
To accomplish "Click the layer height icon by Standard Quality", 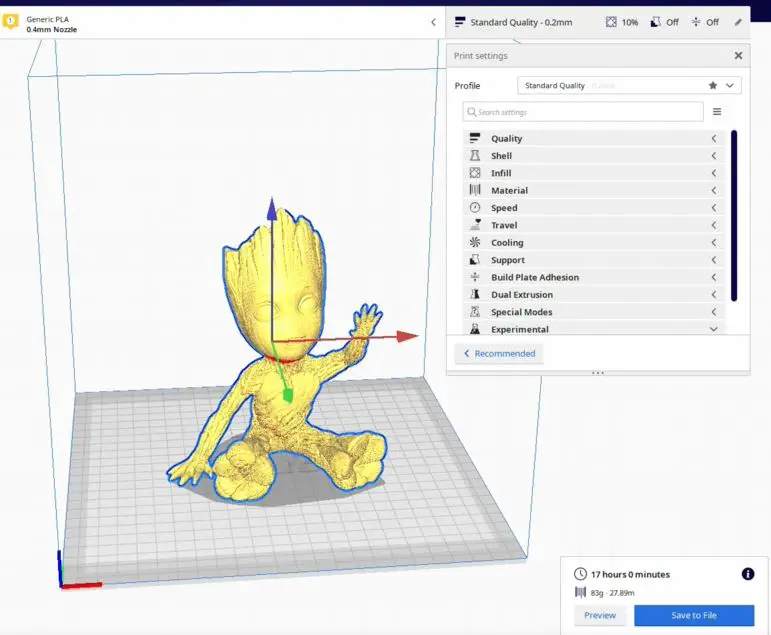I will [460, 22].
